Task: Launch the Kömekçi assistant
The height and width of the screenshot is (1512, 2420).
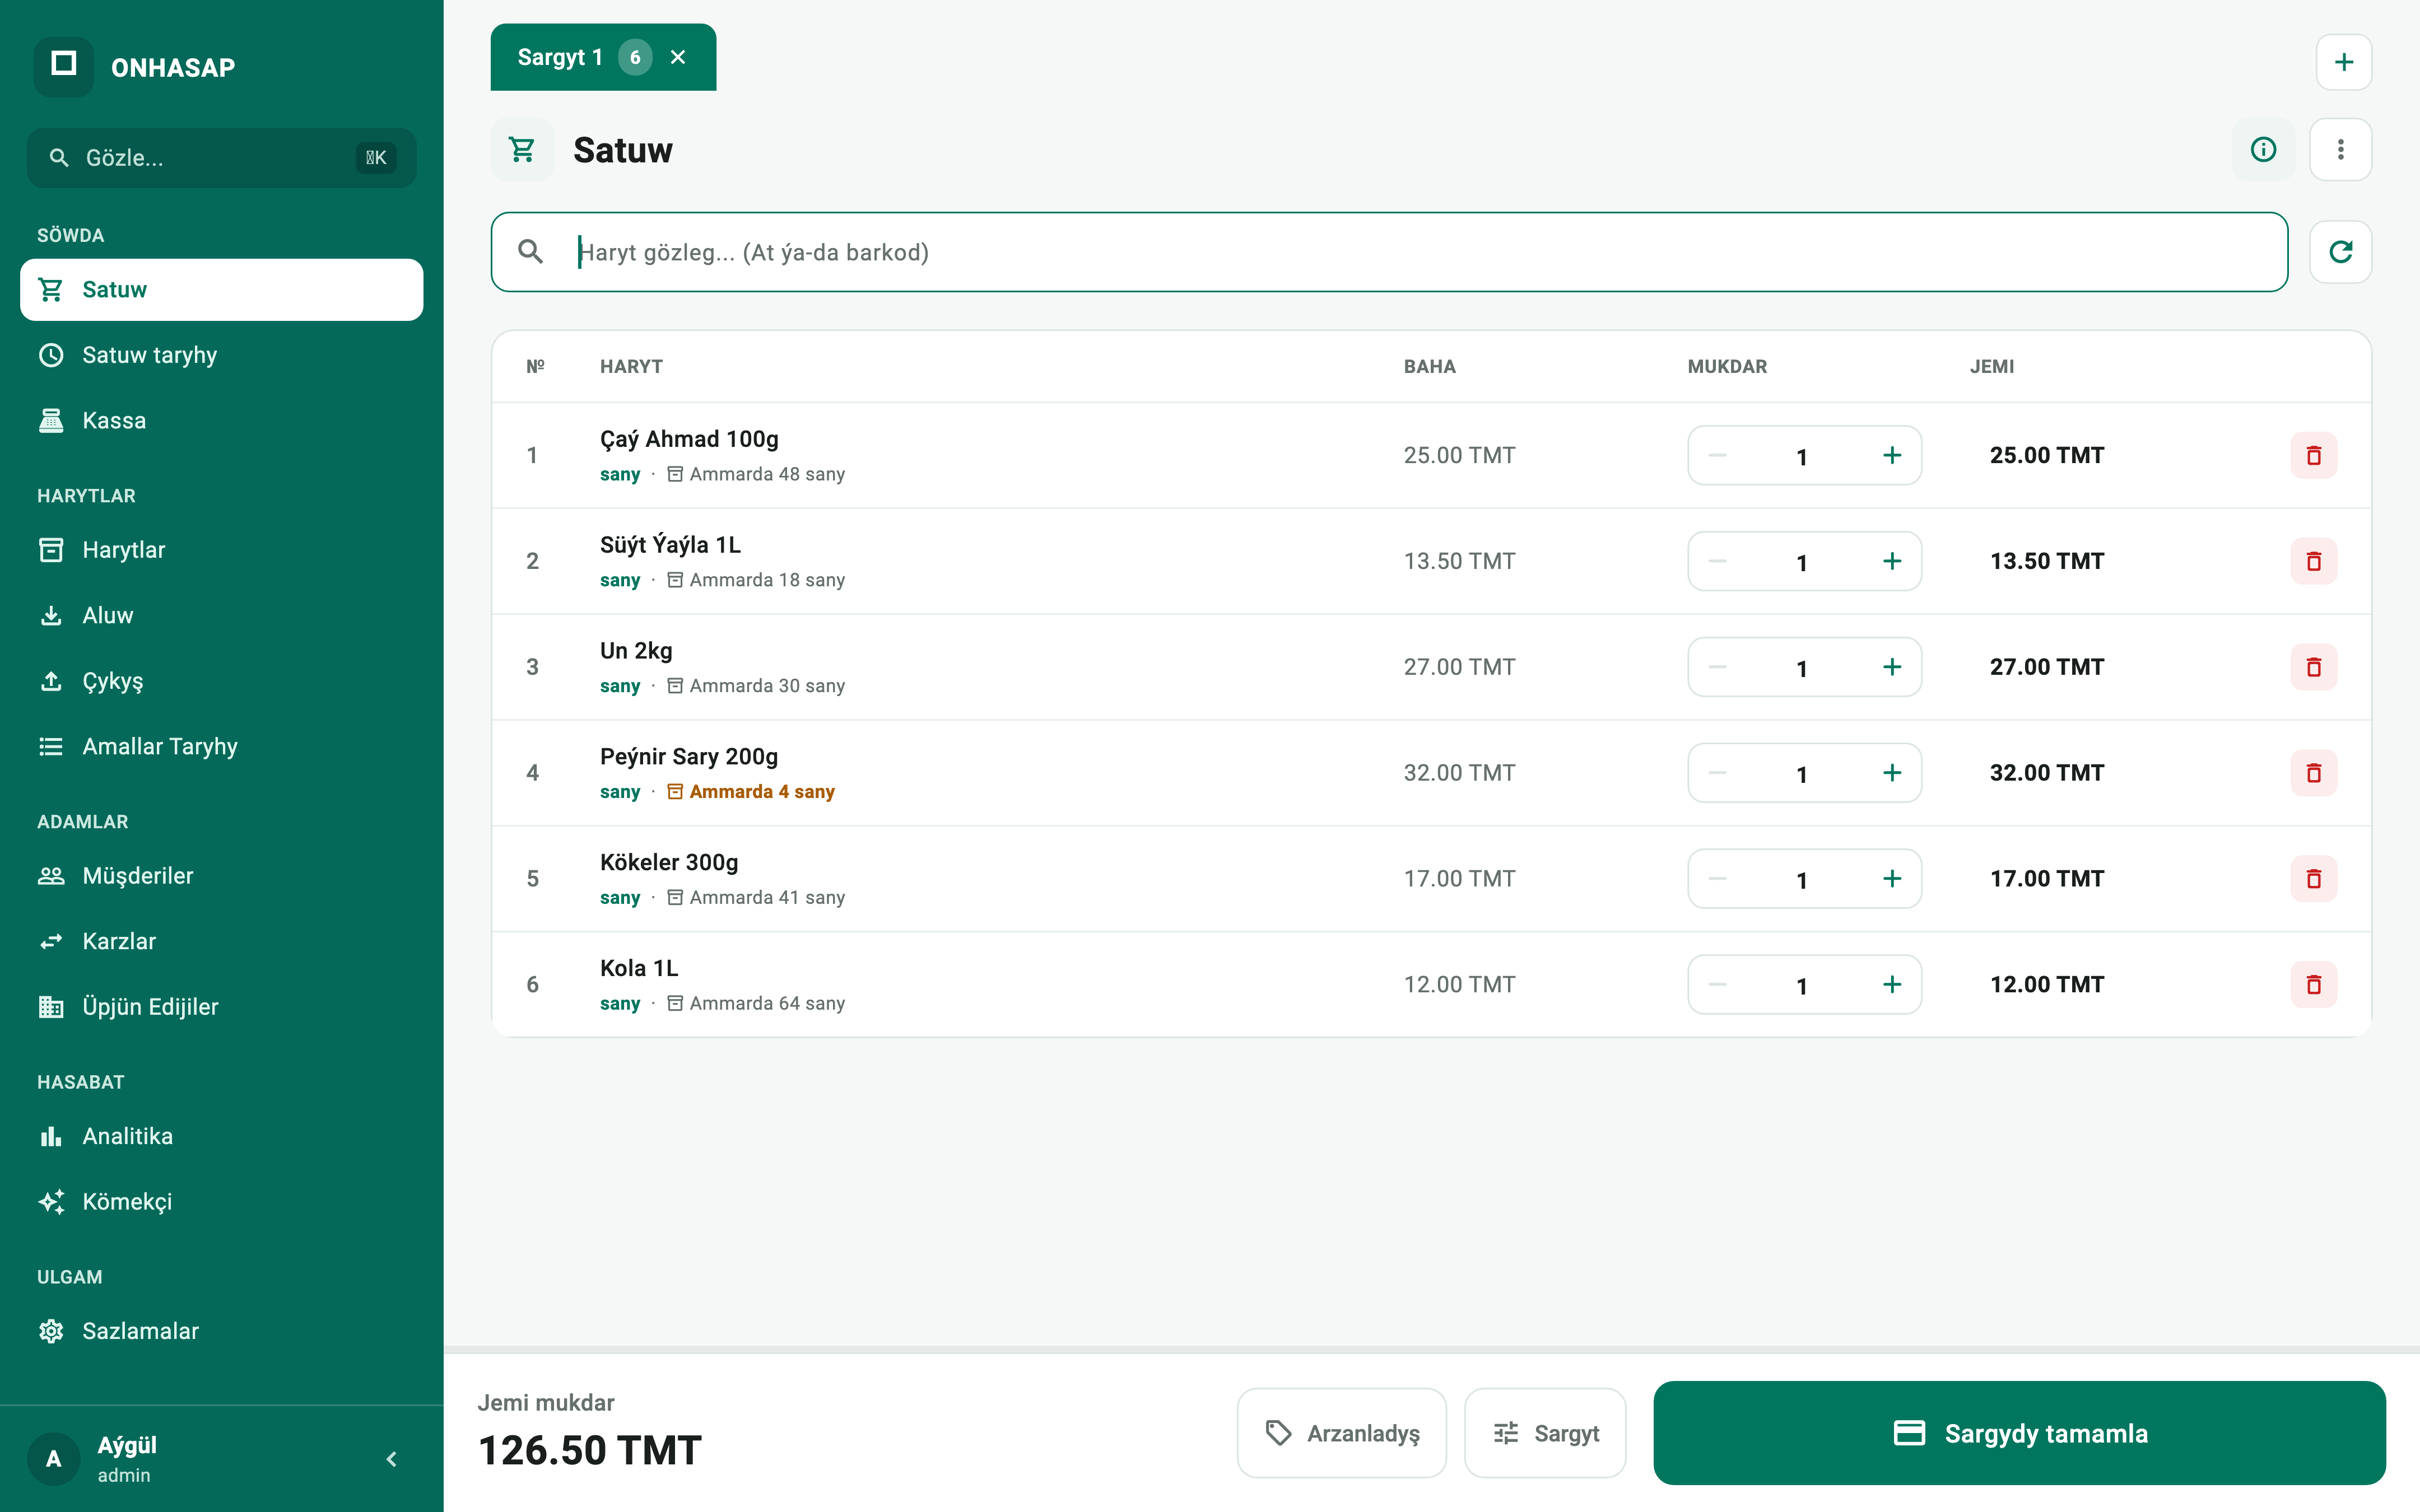Action: (221, 1202)
